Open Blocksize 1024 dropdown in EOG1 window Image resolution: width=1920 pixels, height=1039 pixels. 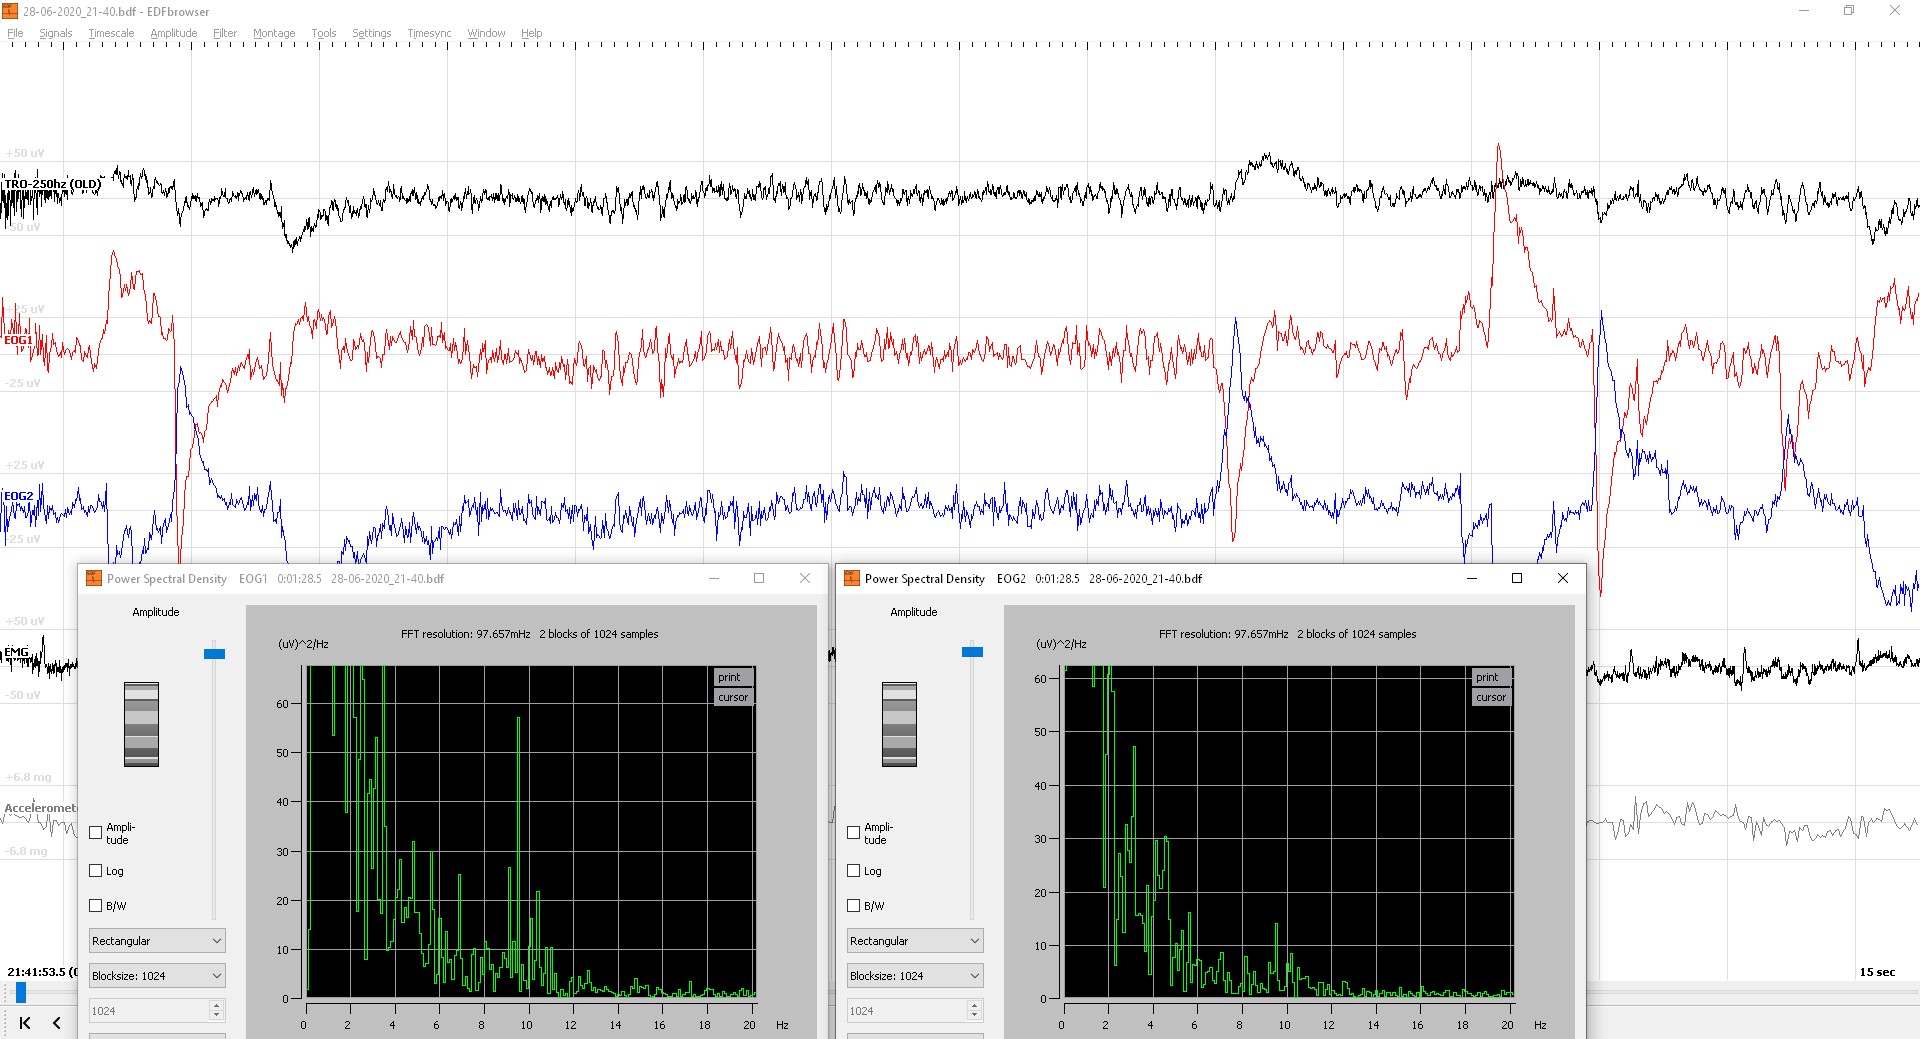pyautogui.click(x=157, y=976)
